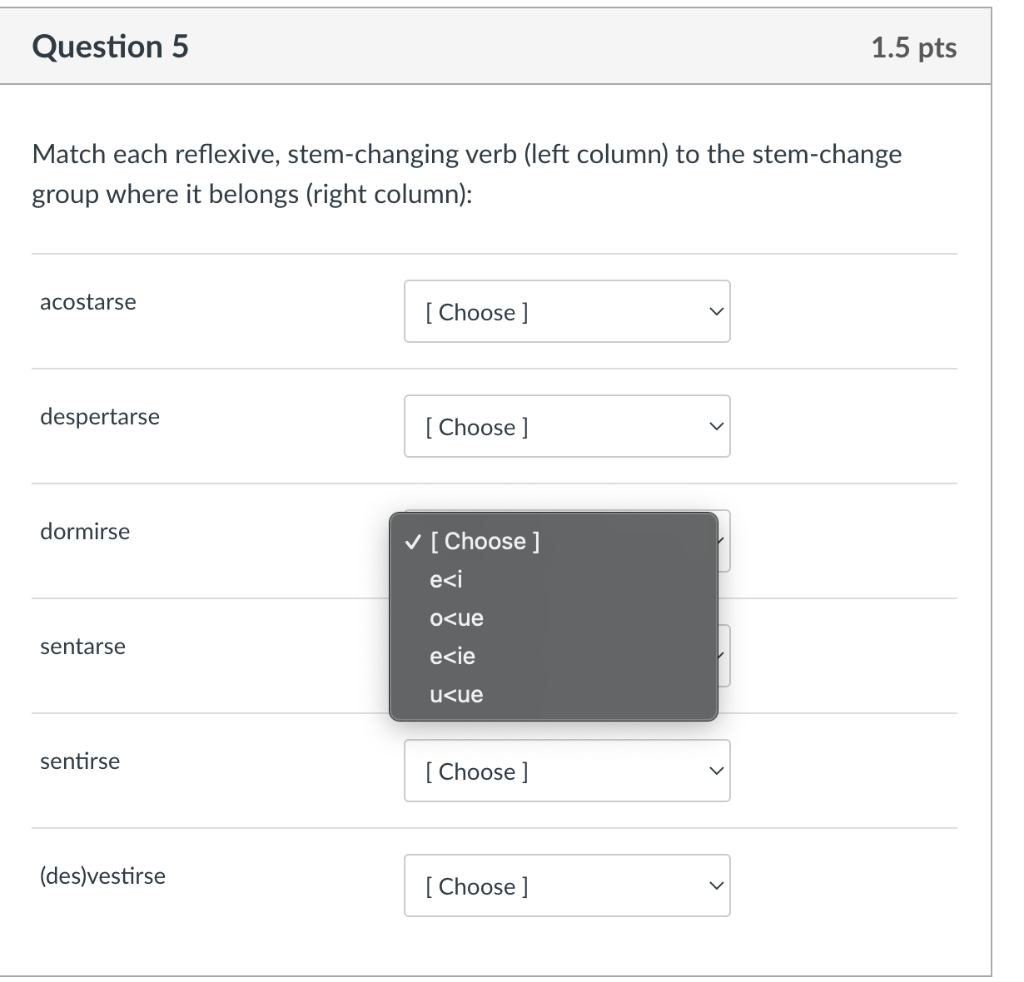
Task: Click the 1.5 pts score label
Action: (x=914, y=49)
